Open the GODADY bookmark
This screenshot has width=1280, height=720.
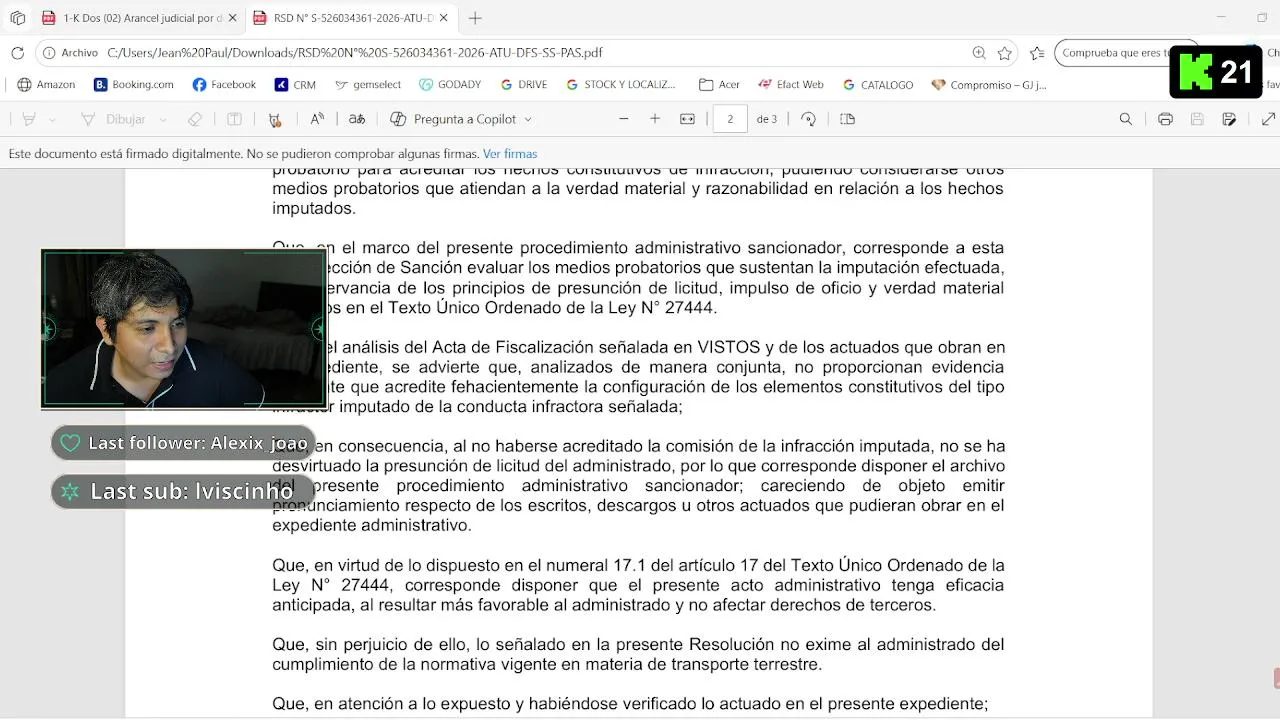[450, 85]
